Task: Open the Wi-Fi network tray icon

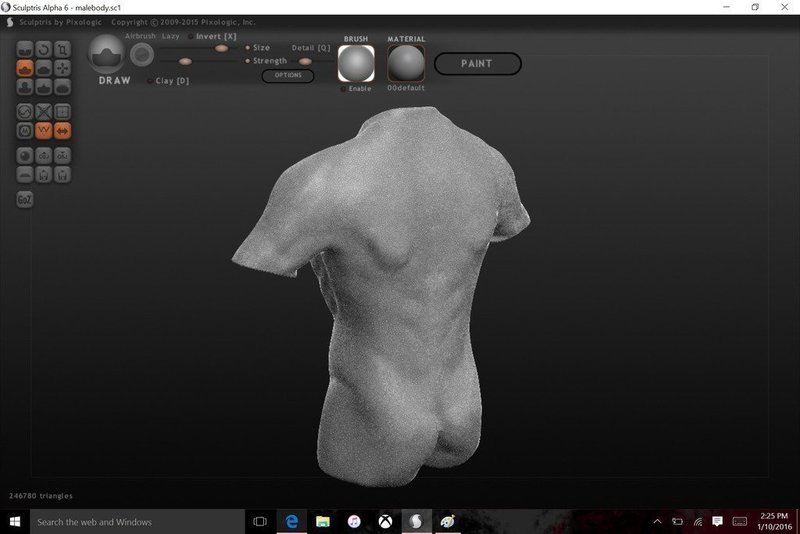Action: (x=697, y=521)
